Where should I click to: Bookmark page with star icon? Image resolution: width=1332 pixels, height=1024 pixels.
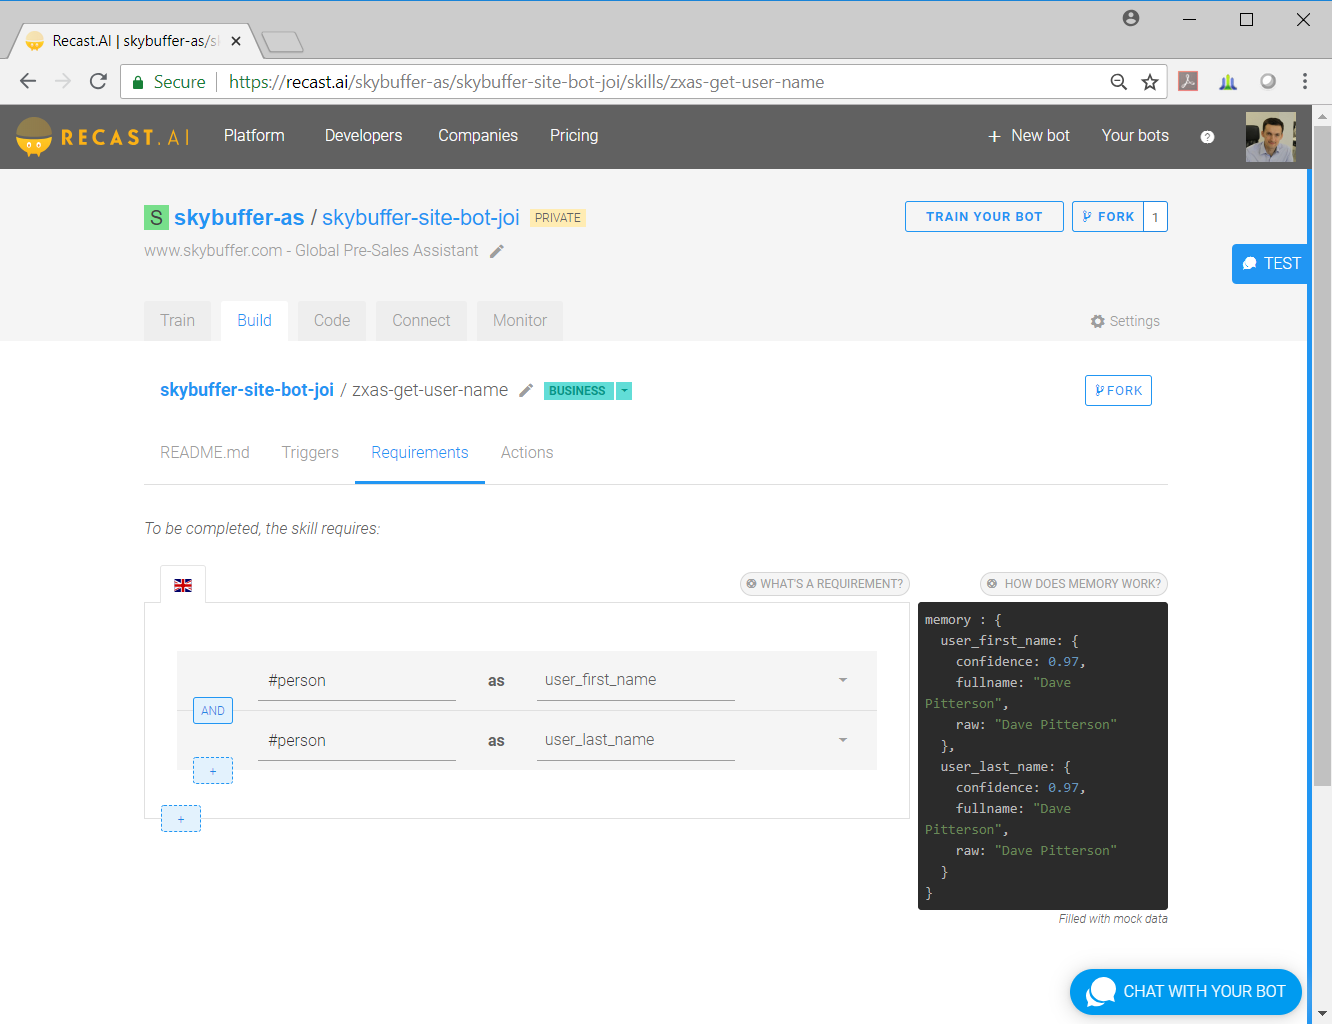[x=1150, y=82]
